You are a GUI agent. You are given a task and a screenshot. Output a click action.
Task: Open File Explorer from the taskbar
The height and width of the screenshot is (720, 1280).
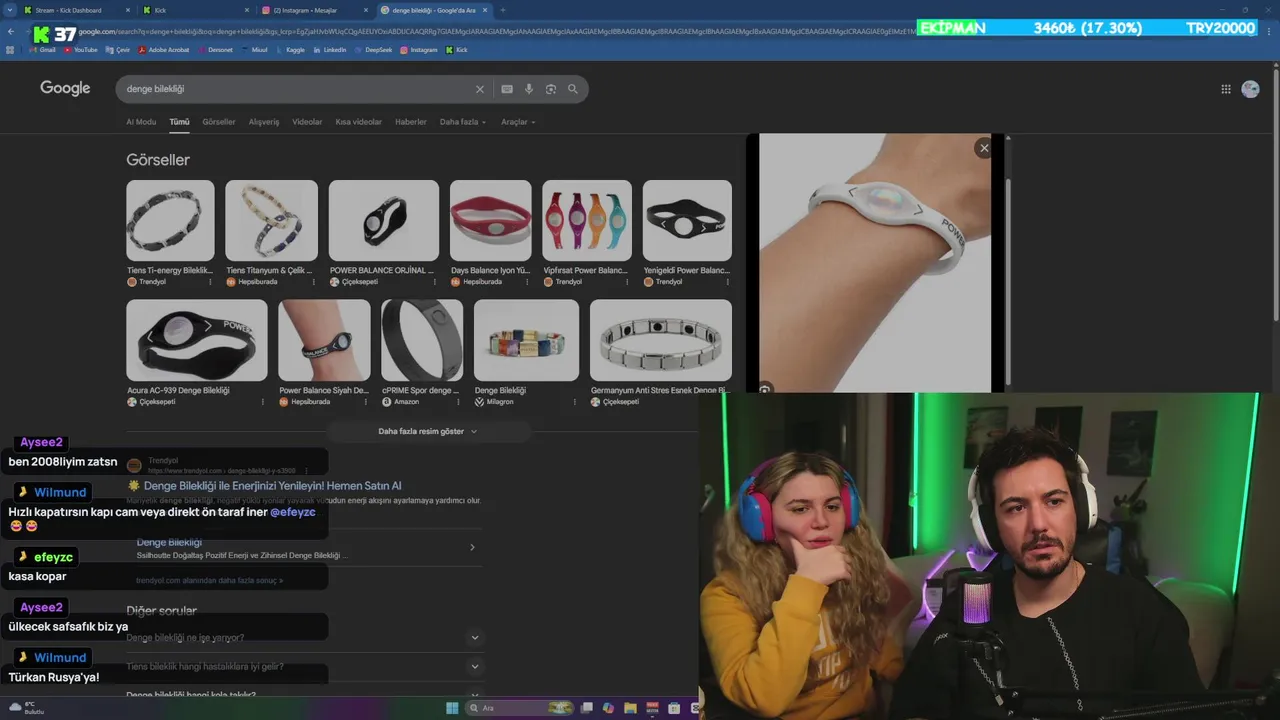coord(630,708)
